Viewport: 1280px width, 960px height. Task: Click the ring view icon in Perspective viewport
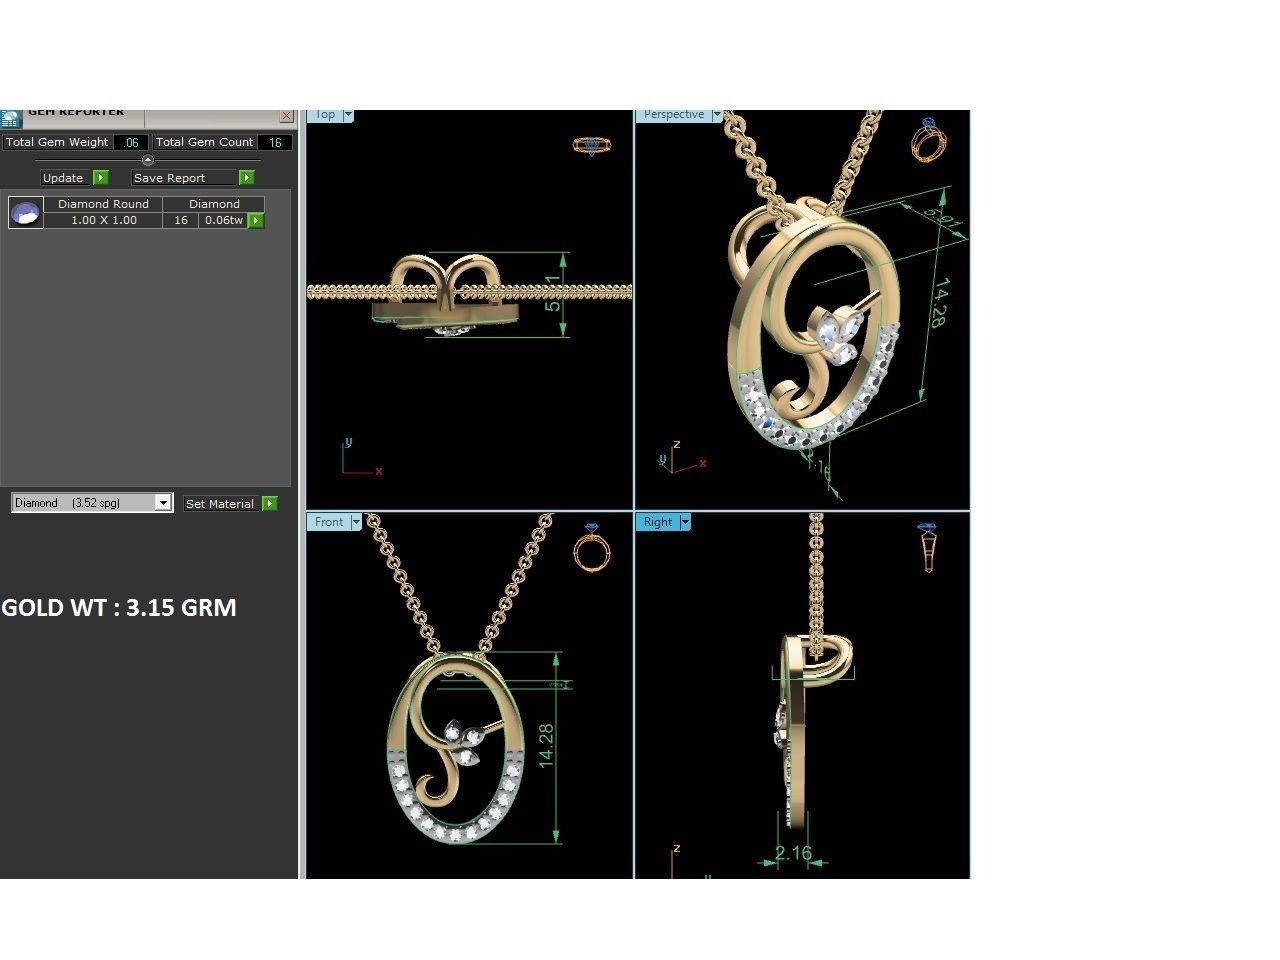928,140
